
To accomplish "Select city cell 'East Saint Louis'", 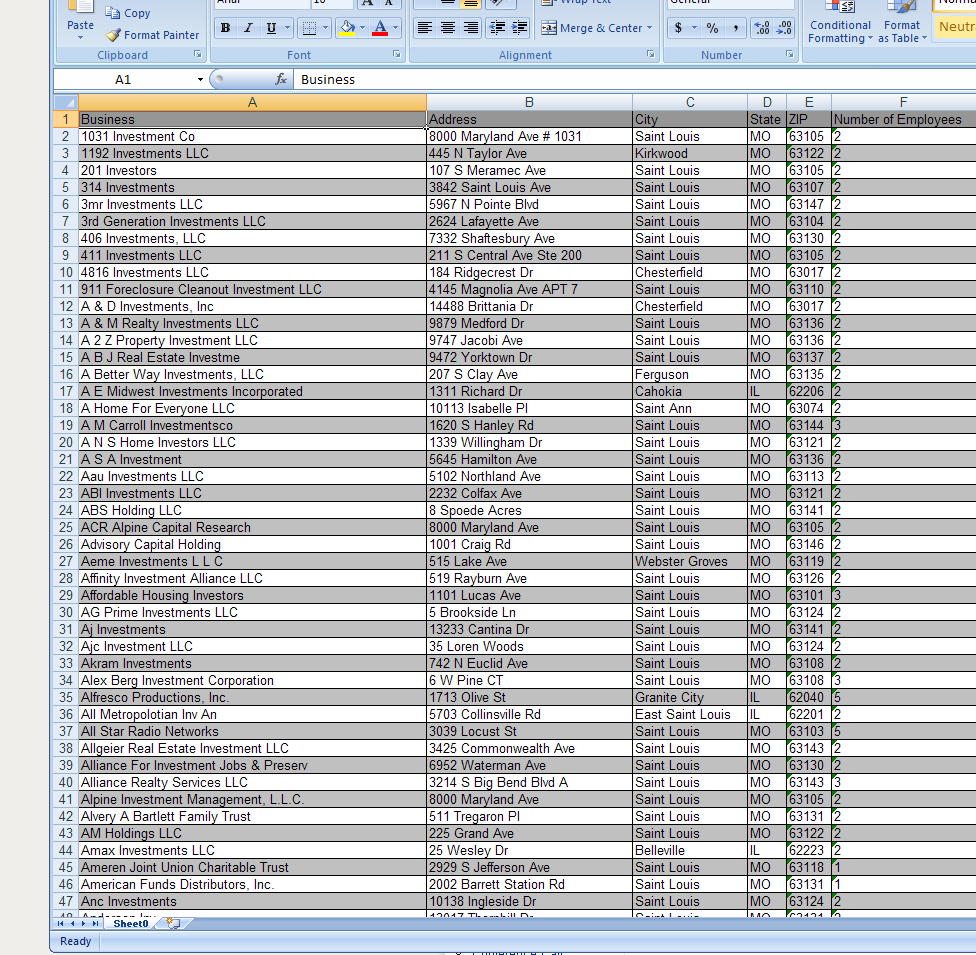I will click(690, 715).
